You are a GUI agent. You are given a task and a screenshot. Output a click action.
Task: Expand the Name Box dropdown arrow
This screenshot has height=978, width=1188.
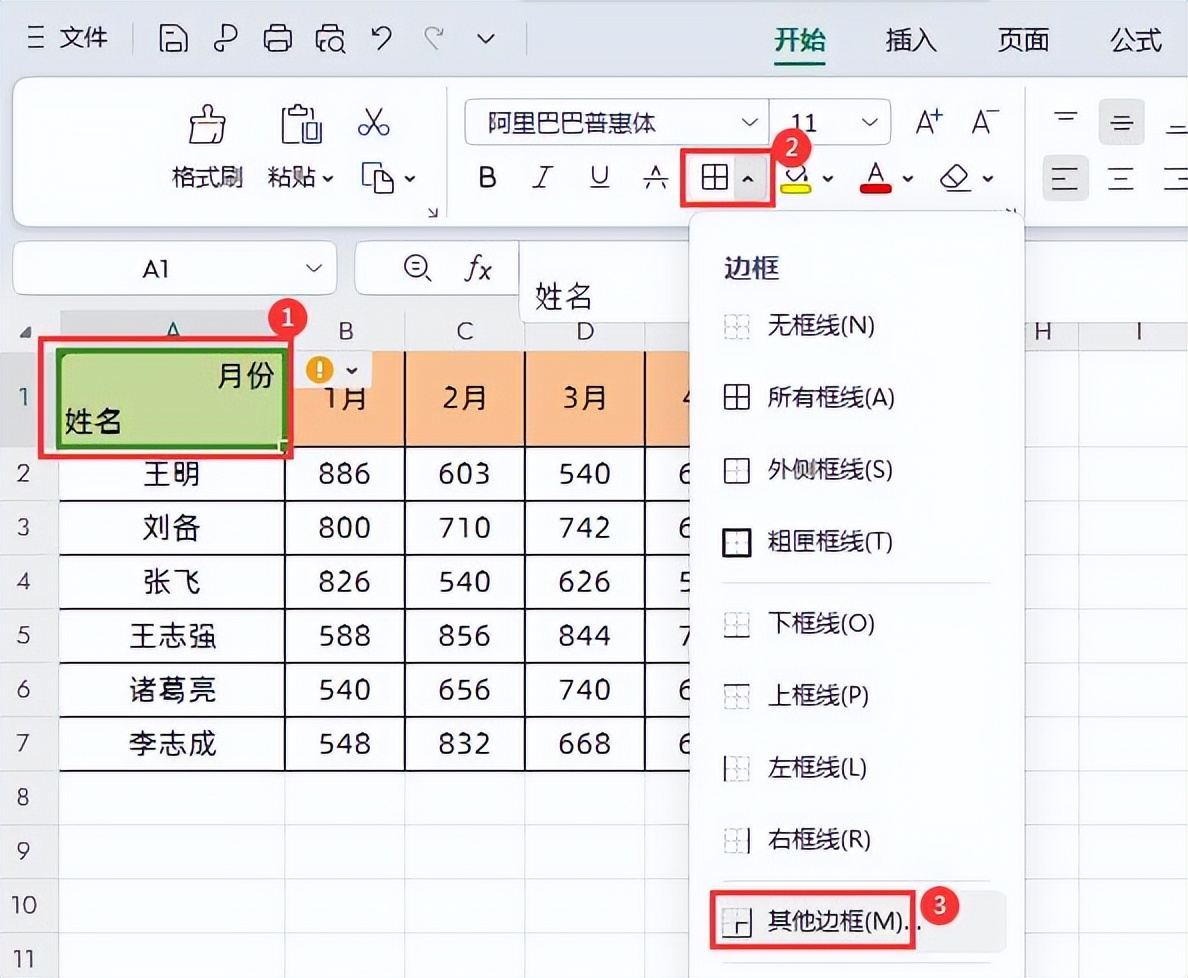pyautogui.click(x=314, y=268)
